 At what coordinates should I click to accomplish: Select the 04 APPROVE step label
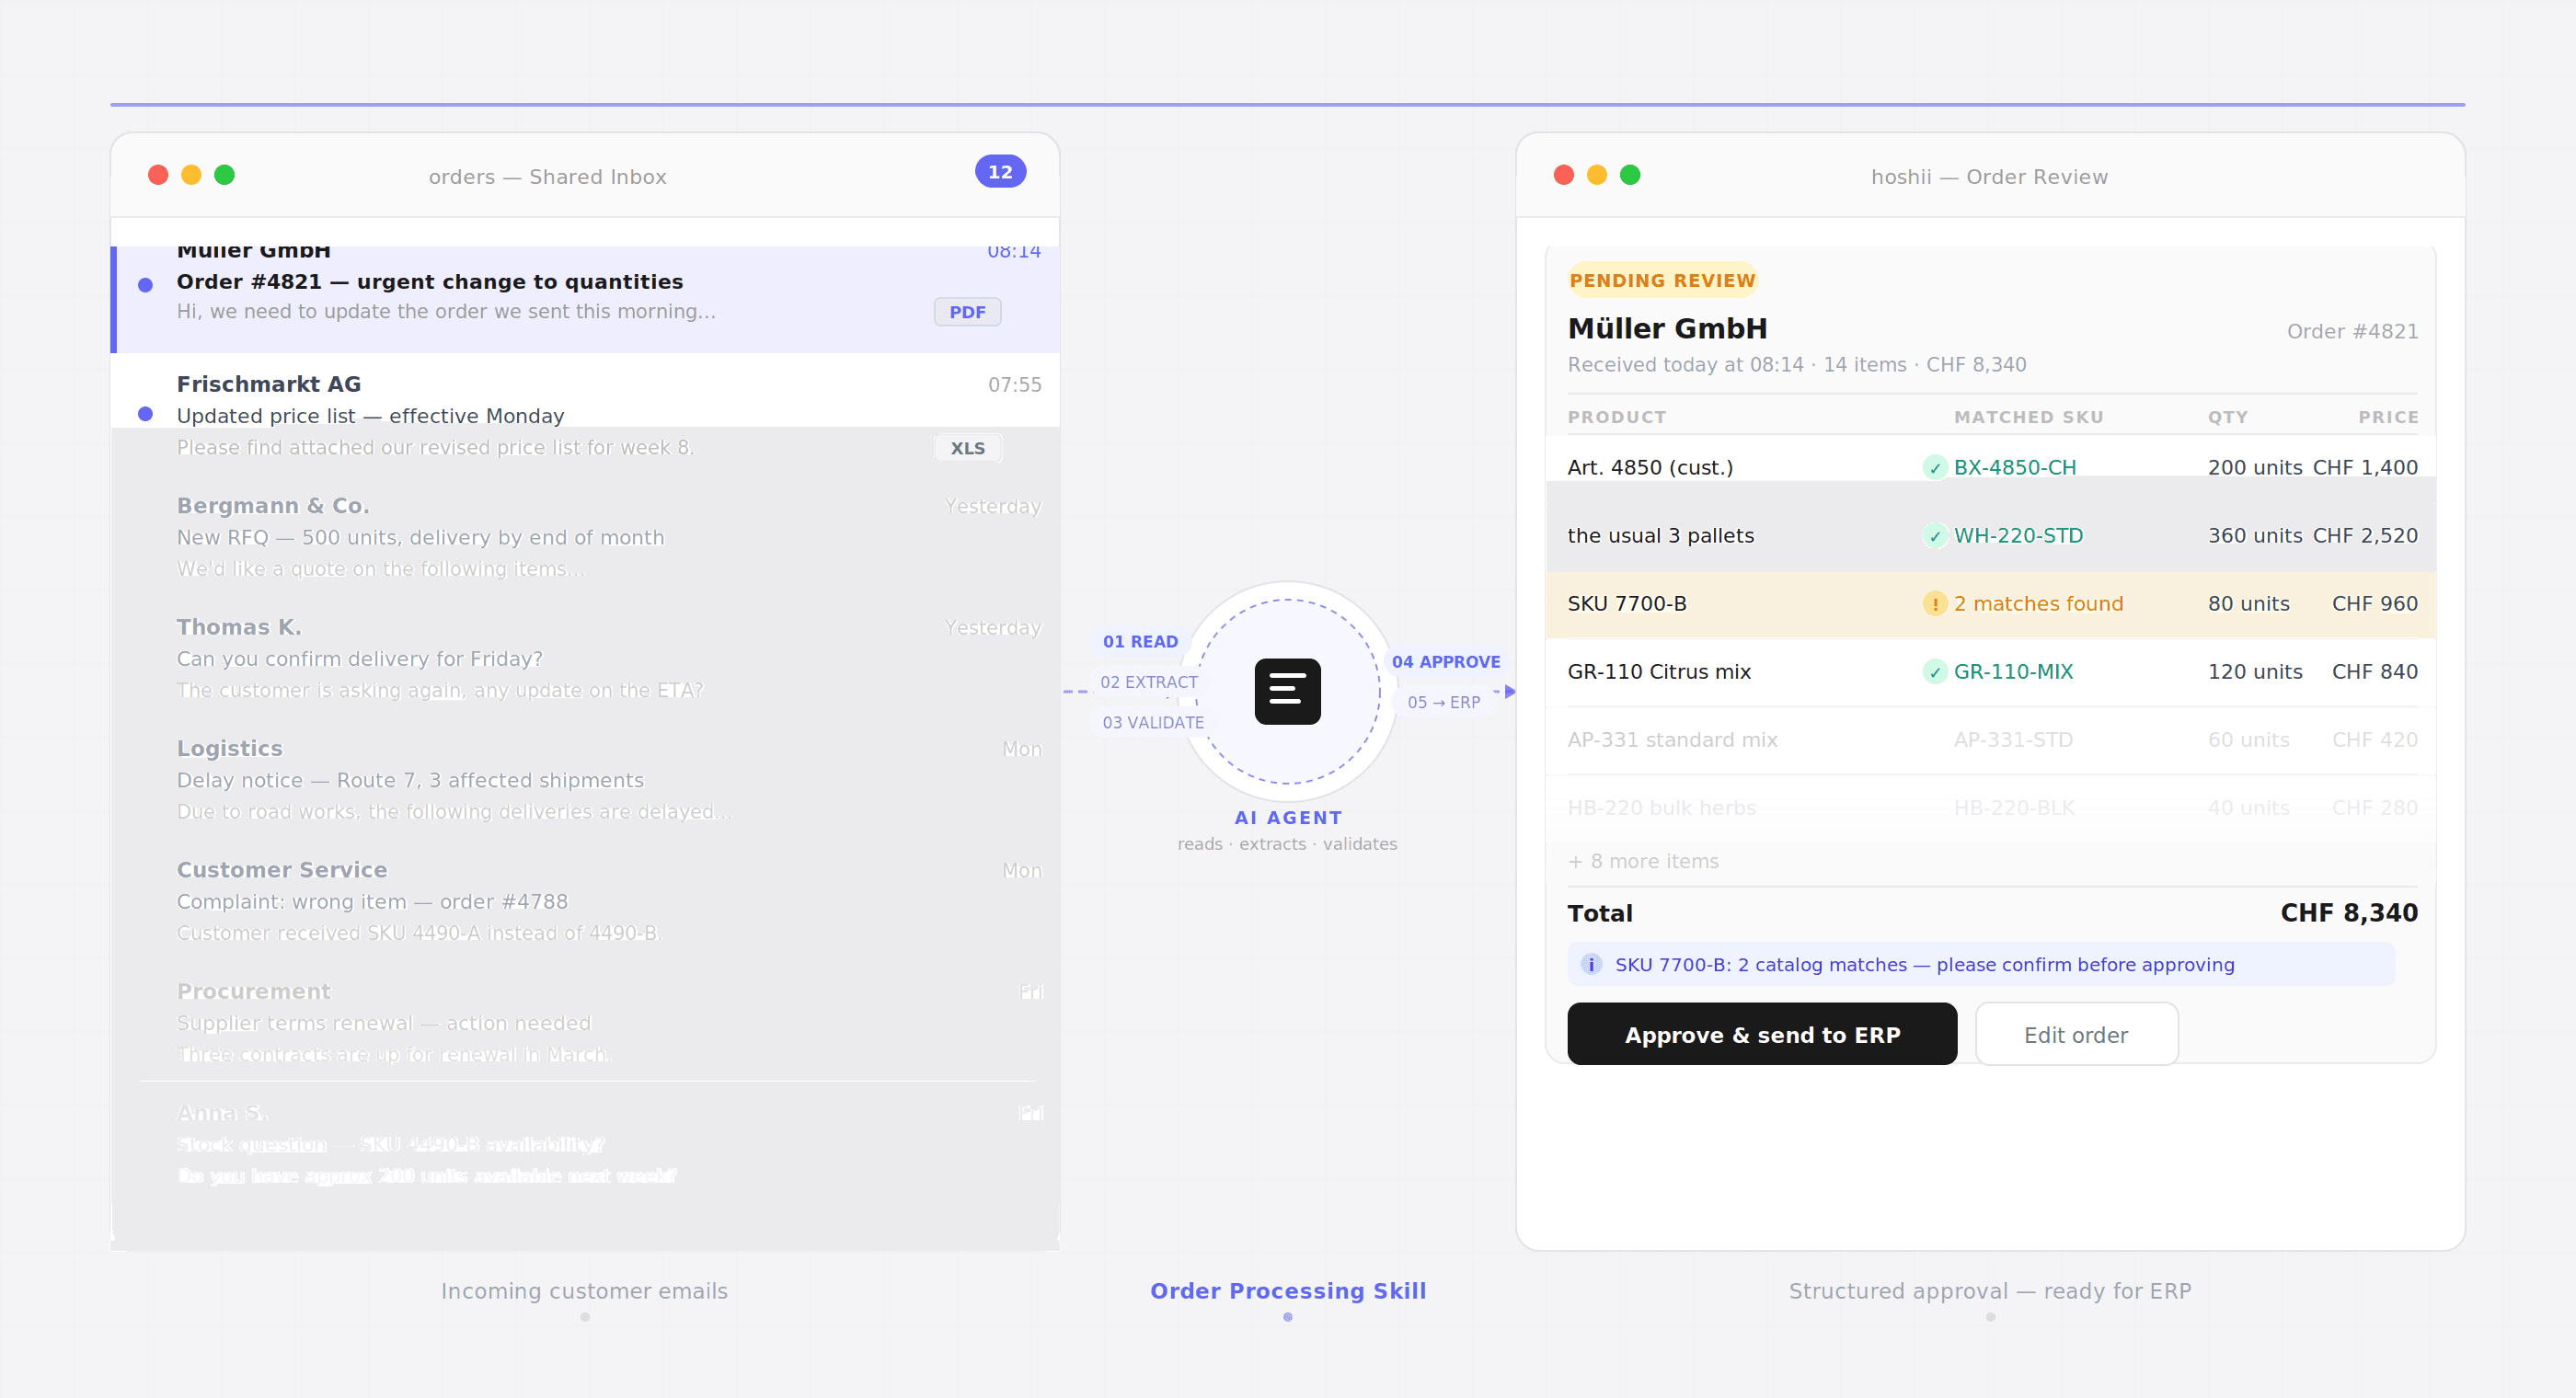click(1445, 661)
